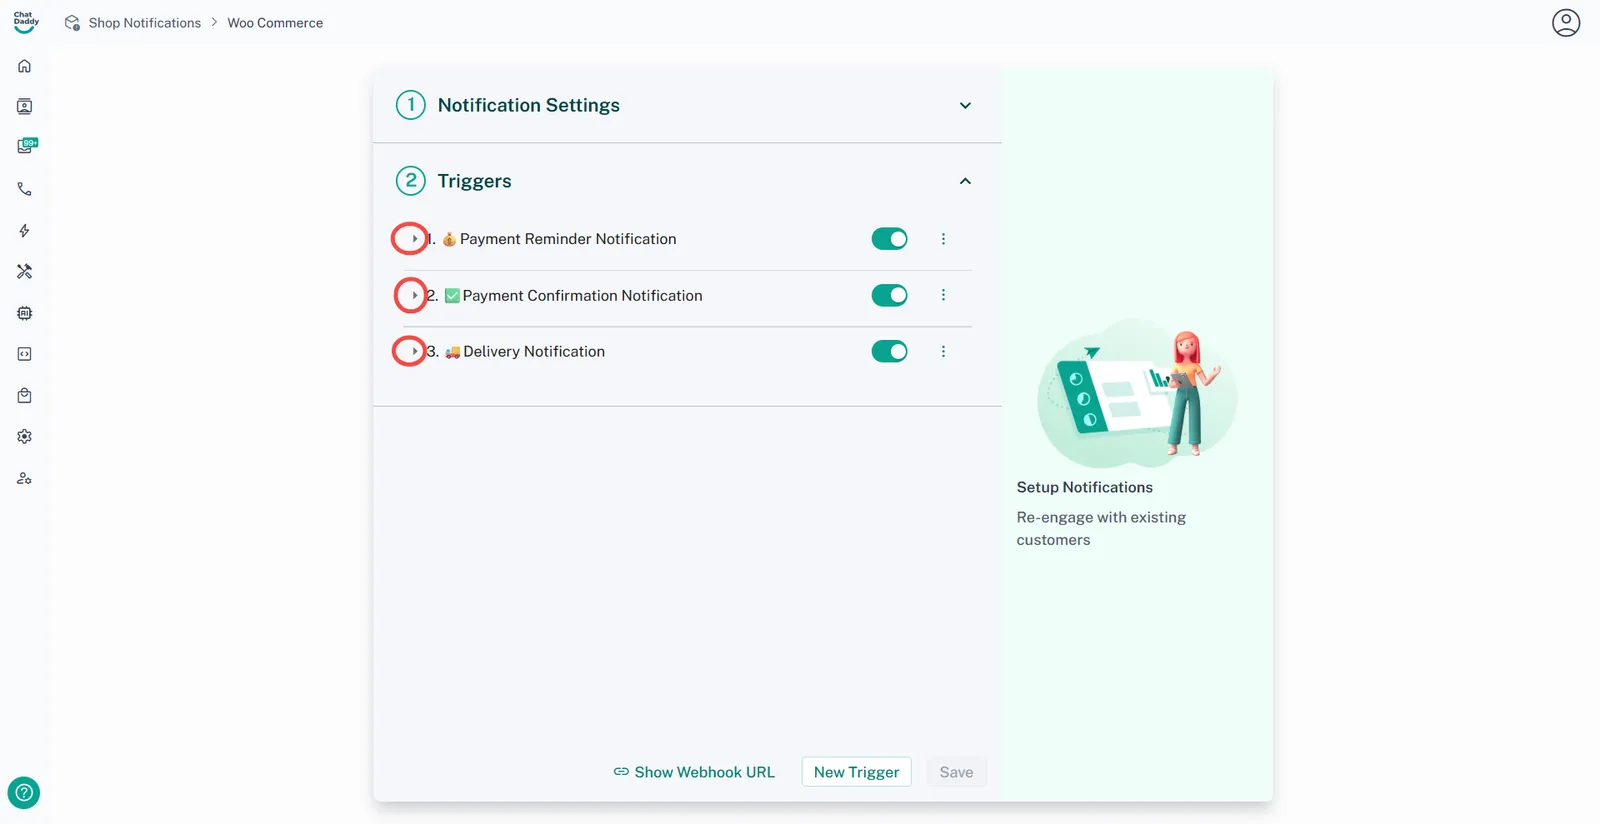Open the user profile avatar icon
Viewport: 1600px width, 824px height.
(x=1565, y=23)
